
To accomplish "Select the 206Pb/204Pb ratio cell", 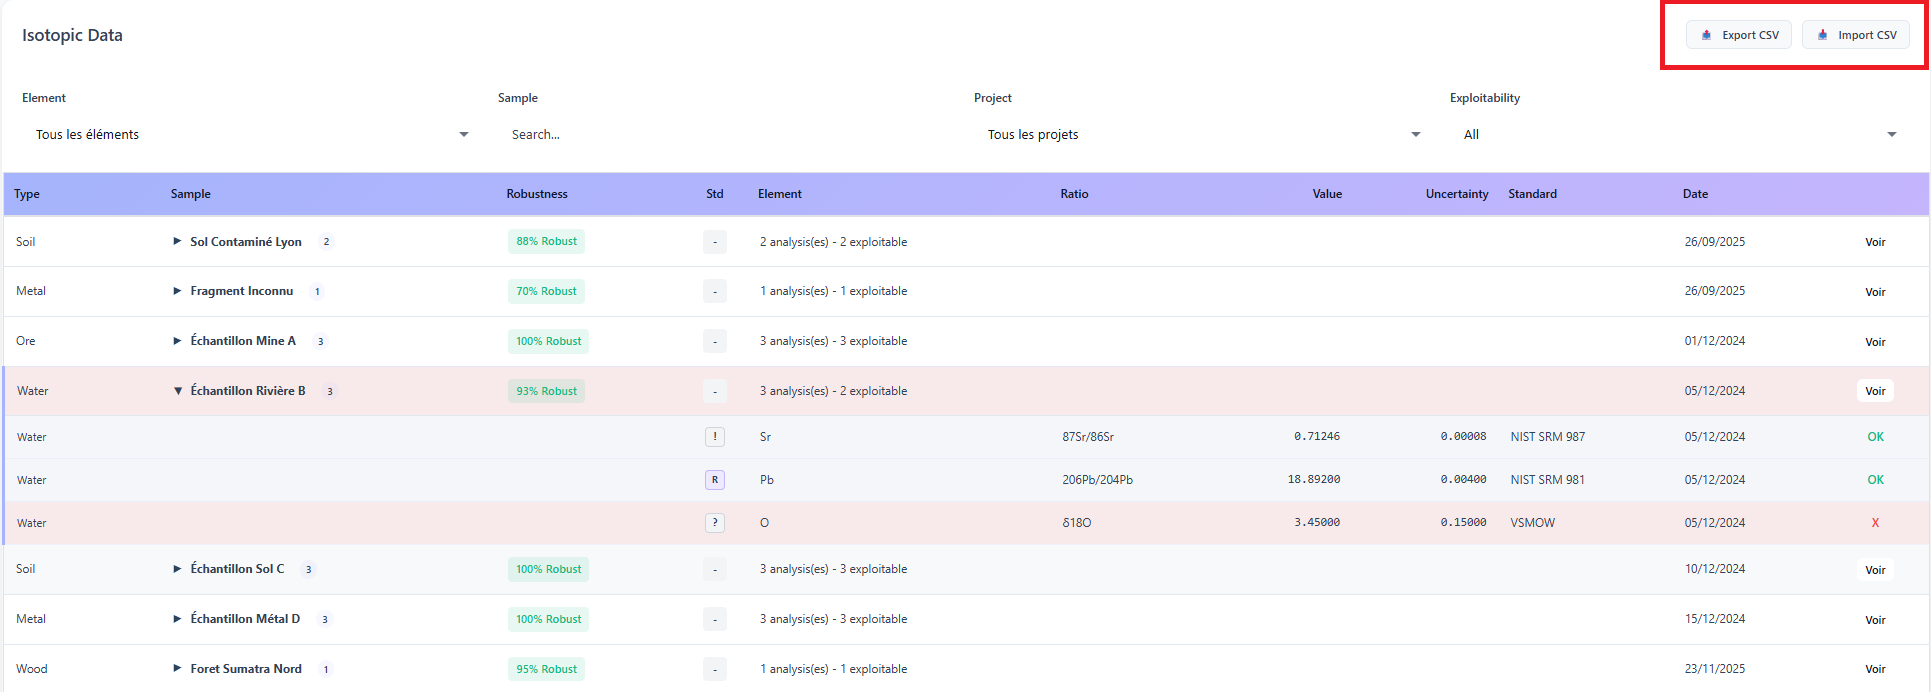I will tap(1097, 480).
